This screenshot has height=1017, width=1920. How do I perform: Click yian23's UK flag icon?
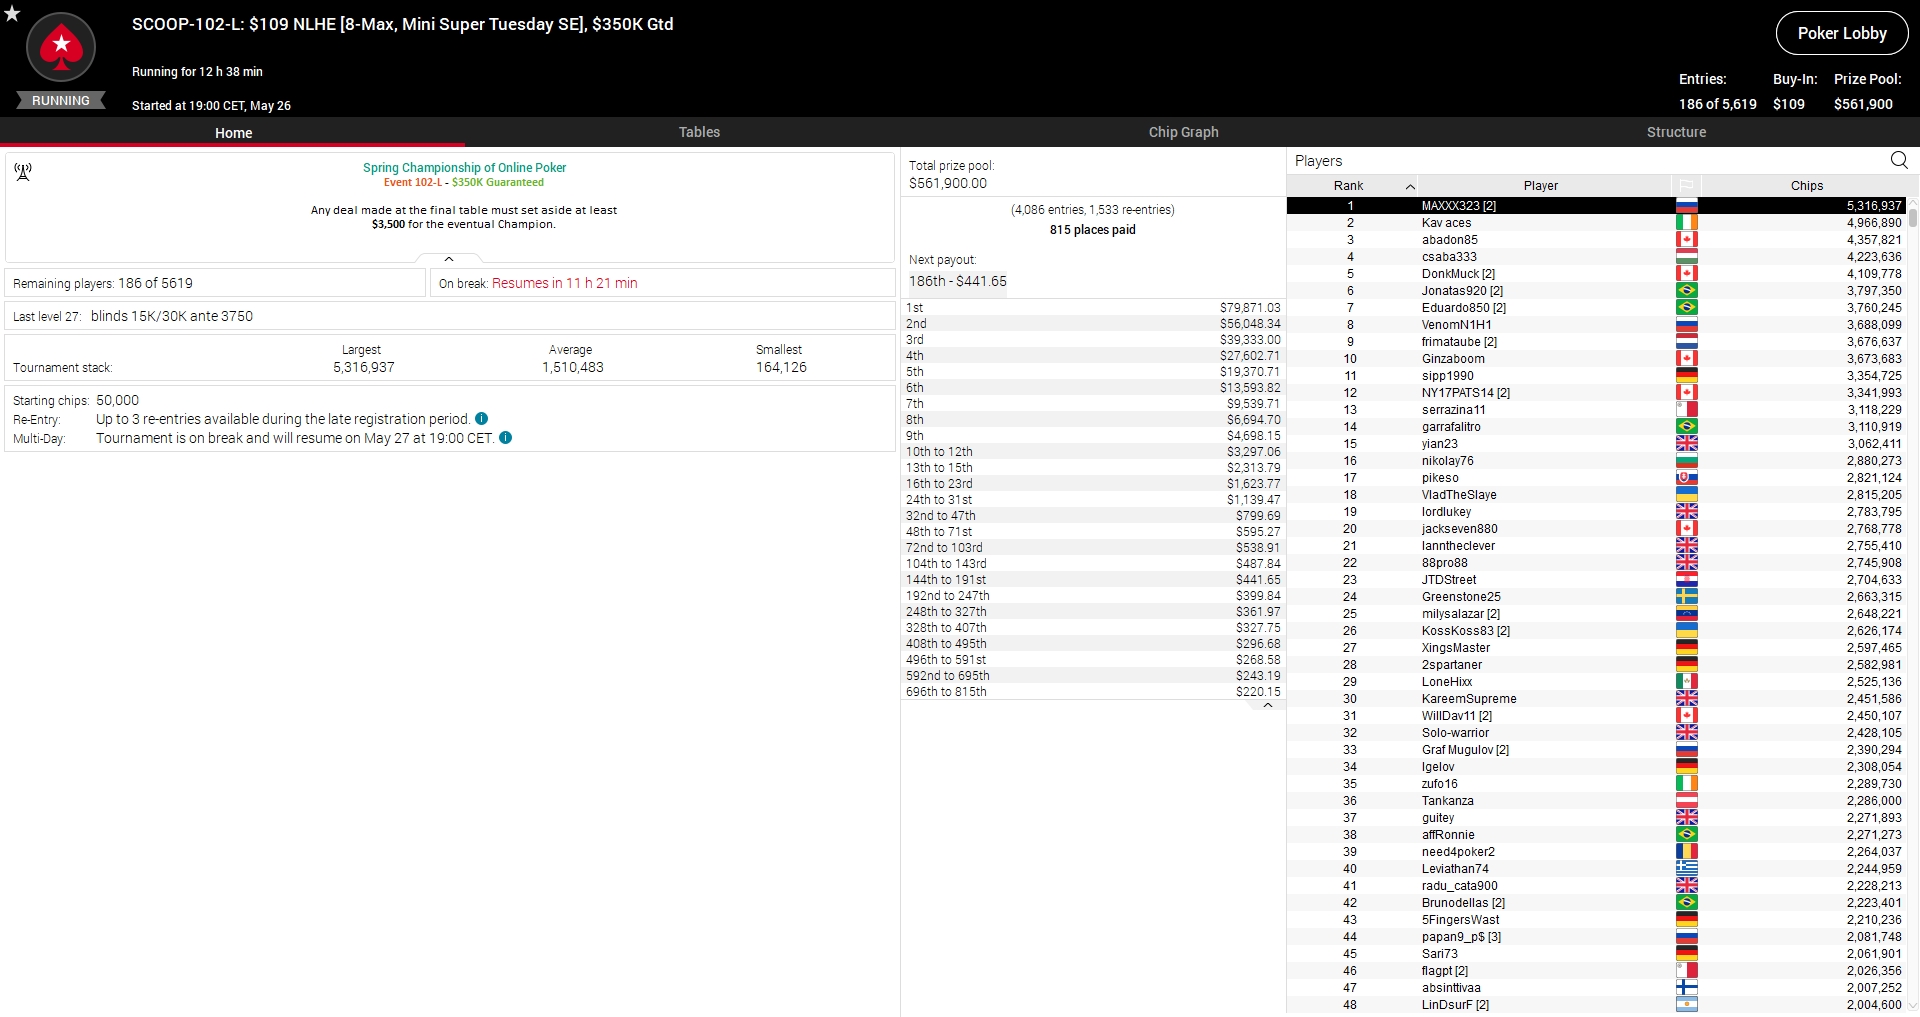tap(1686, 444)
